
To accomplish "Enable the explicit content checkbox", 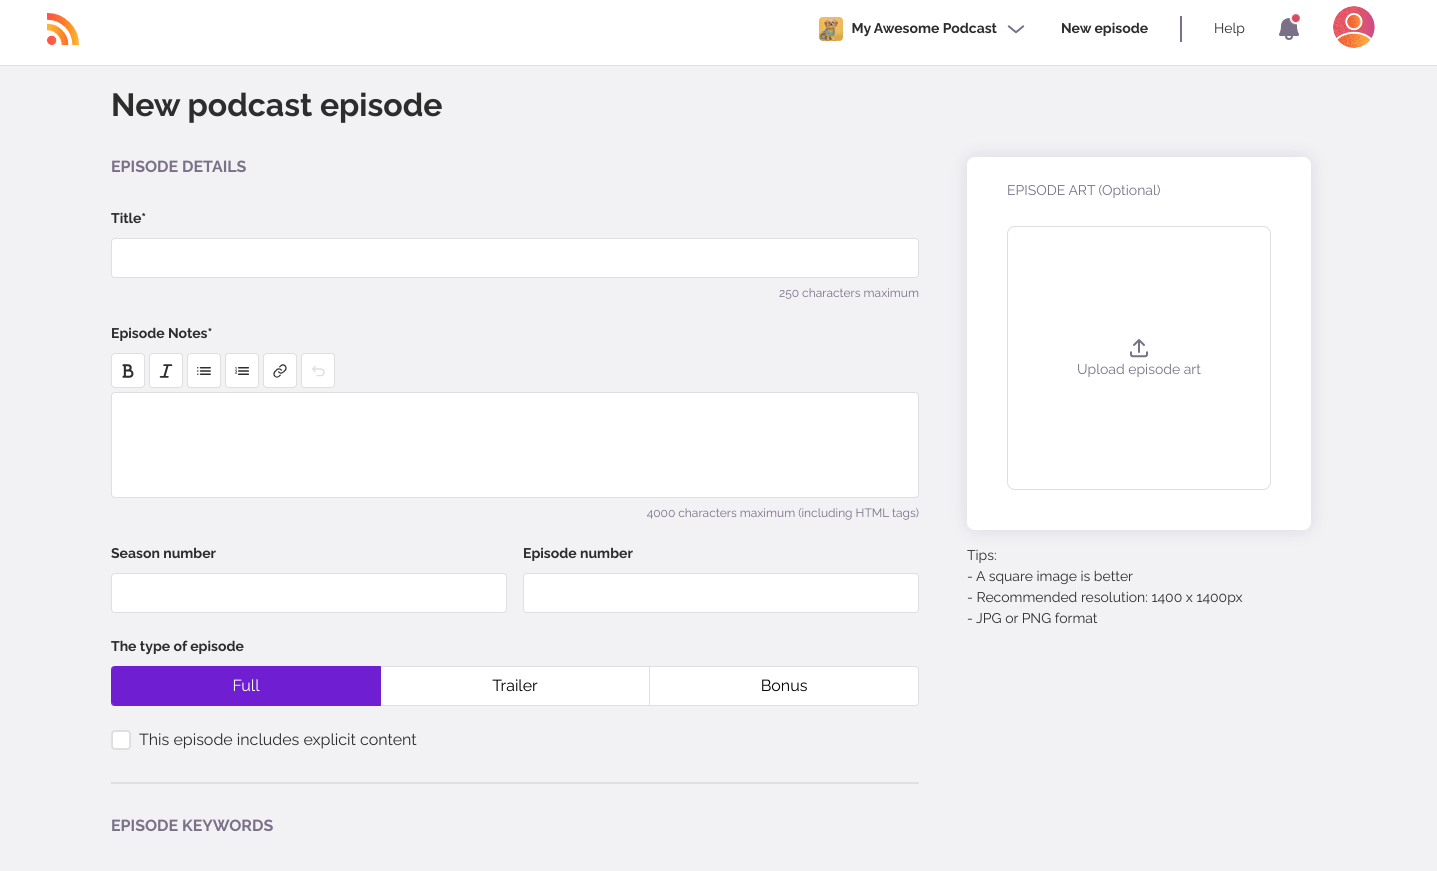I will [x=121, y=740].
